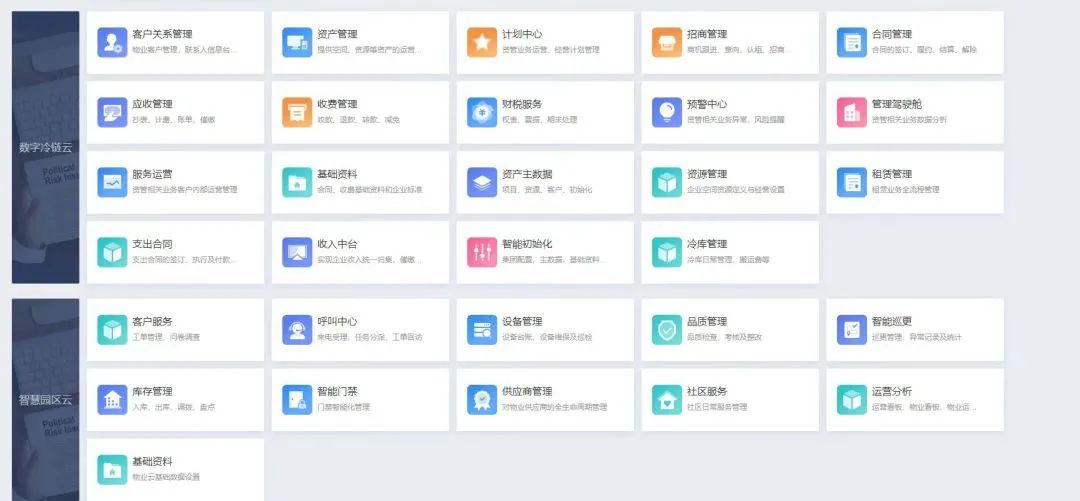Click the 品质管理 shield icon
This screenshot has height=501, width=1080.
667,329
